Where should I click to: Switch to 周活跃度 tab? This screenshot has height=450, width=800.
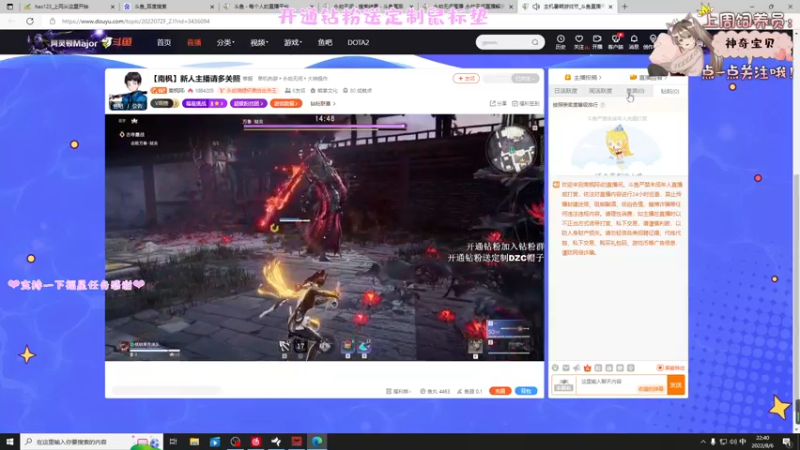tap(600, 91)
